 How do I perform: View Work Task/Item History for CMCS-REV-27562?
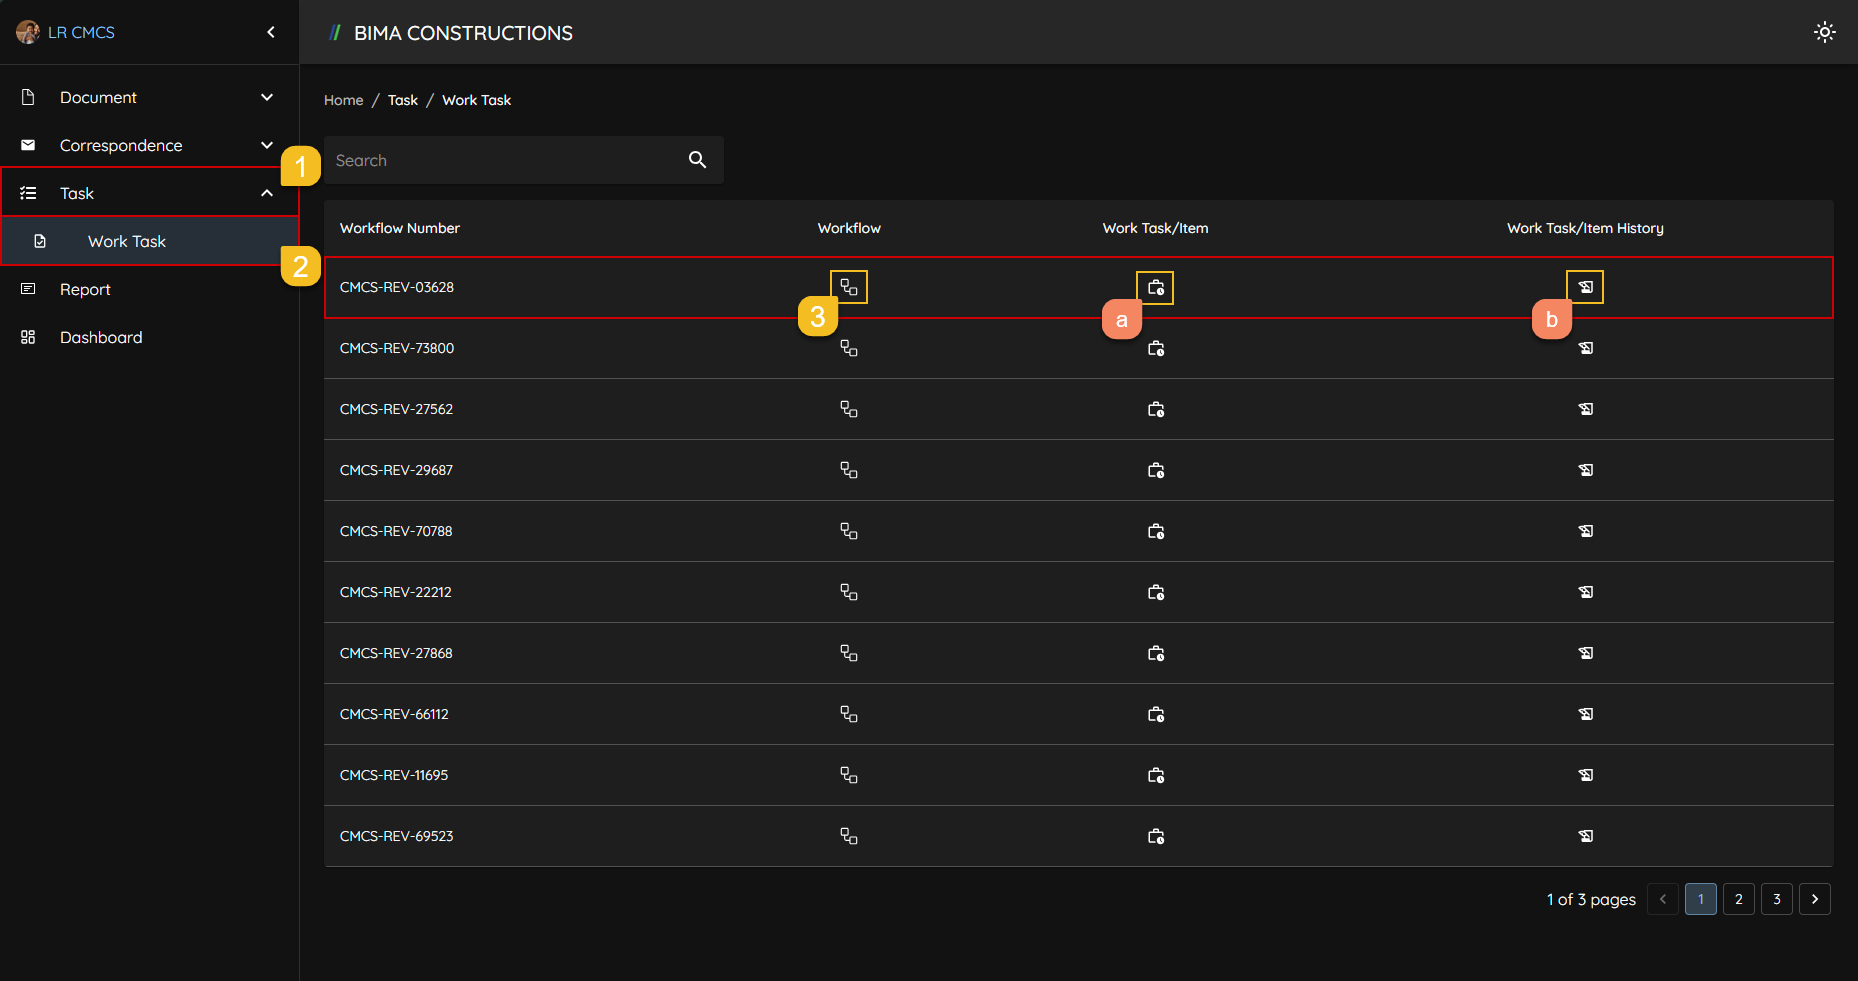(1585, 409)
